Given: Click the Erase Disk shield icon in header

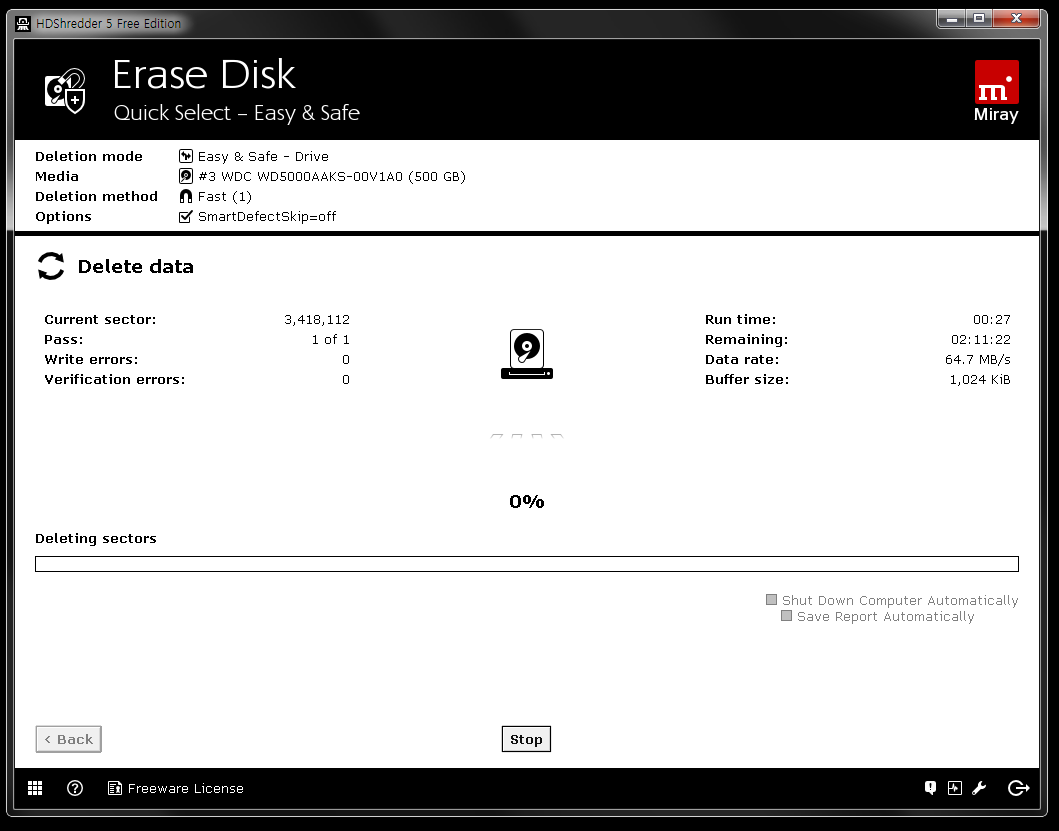Looking at the screenshot, I should 66,91.
